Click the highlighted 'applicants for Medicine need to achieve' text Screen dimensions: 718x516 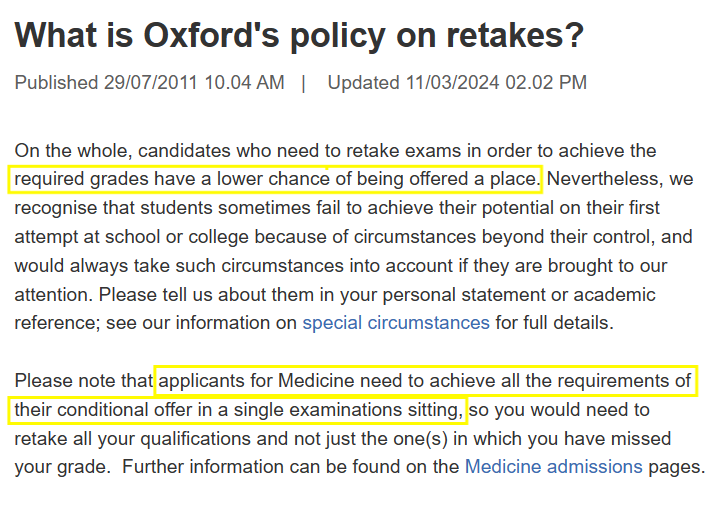tap(425, 381)
